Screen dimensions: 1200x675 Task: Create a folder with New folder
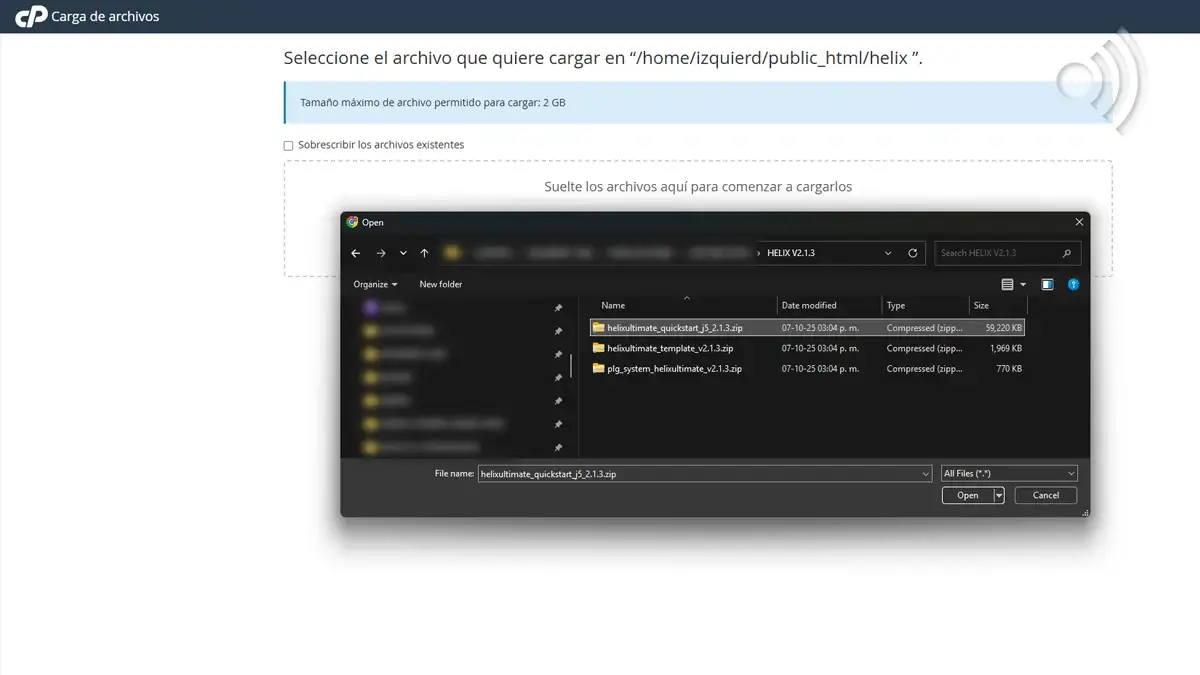[440, 284]
